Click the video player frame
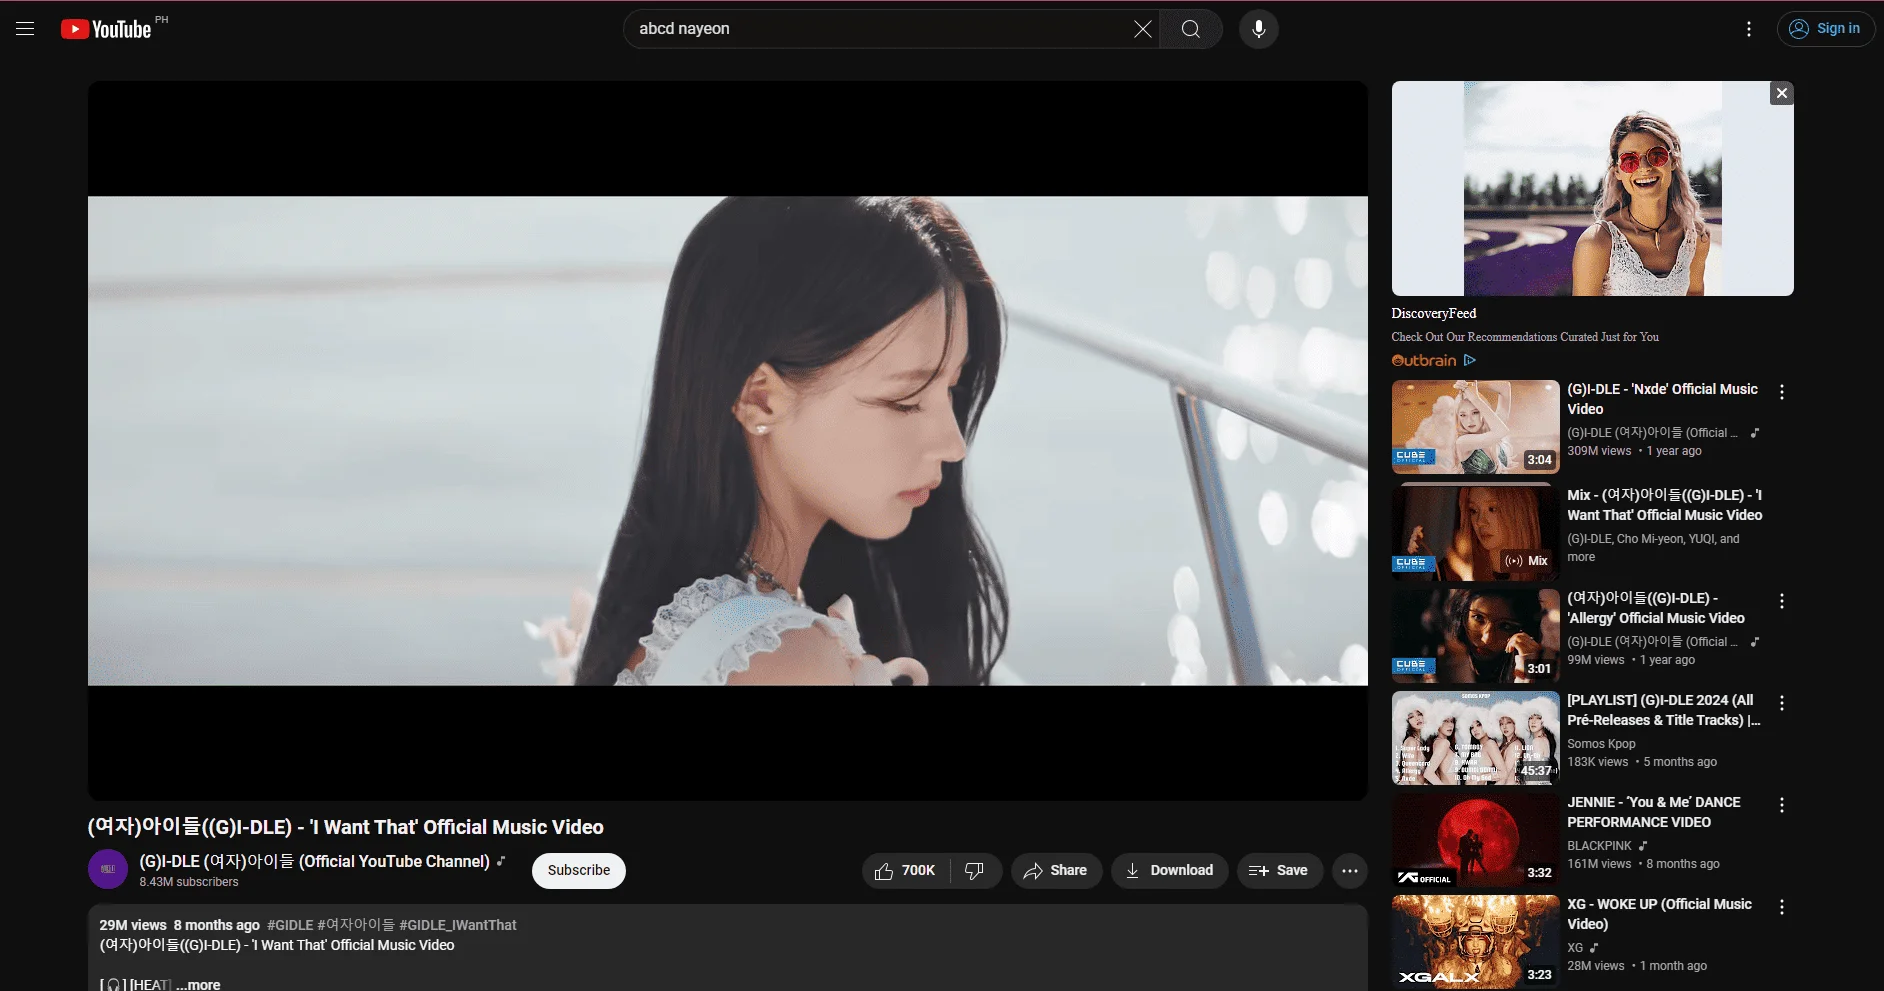Viewport: 1884px width, 991px height. [x=728, y=441]
